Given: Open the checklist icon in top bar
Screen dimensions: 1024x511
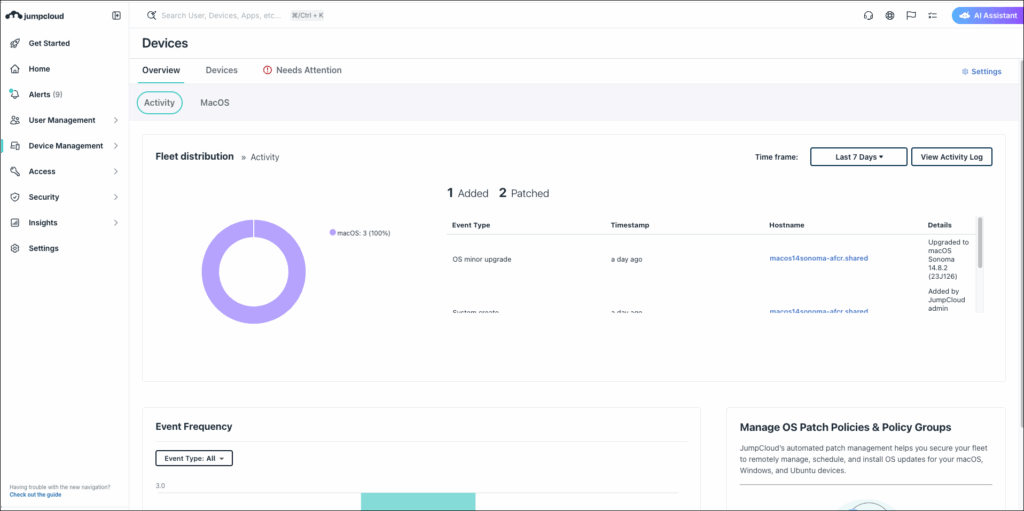Looking at the screenshot, I should [x=932, y=16].
